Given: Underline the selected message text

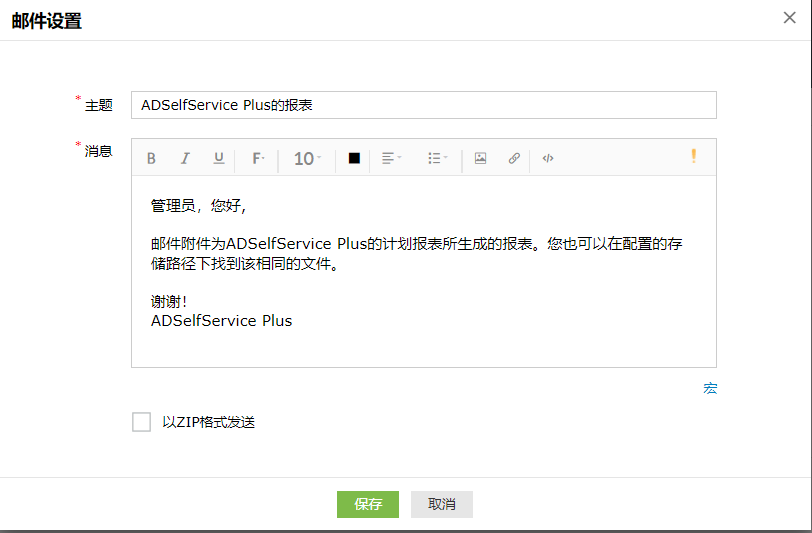Looking at the screenshot, I should point(219,158).
